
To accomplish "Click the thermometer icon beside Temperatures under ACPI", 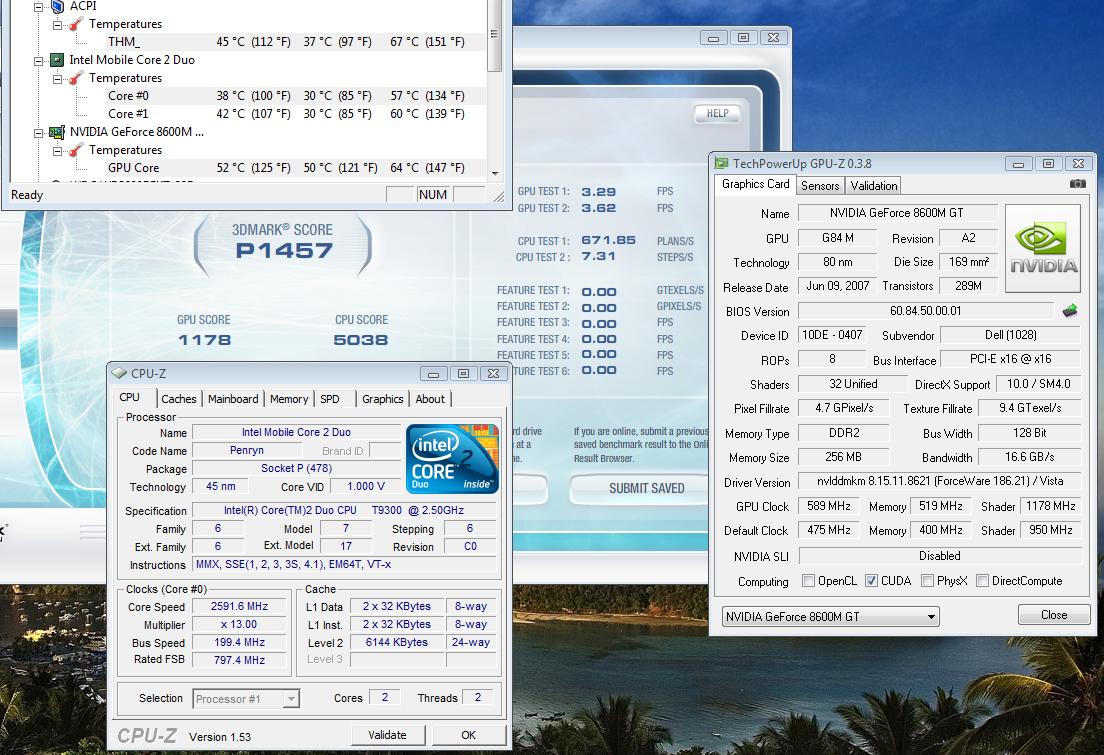I will [76, 25].
